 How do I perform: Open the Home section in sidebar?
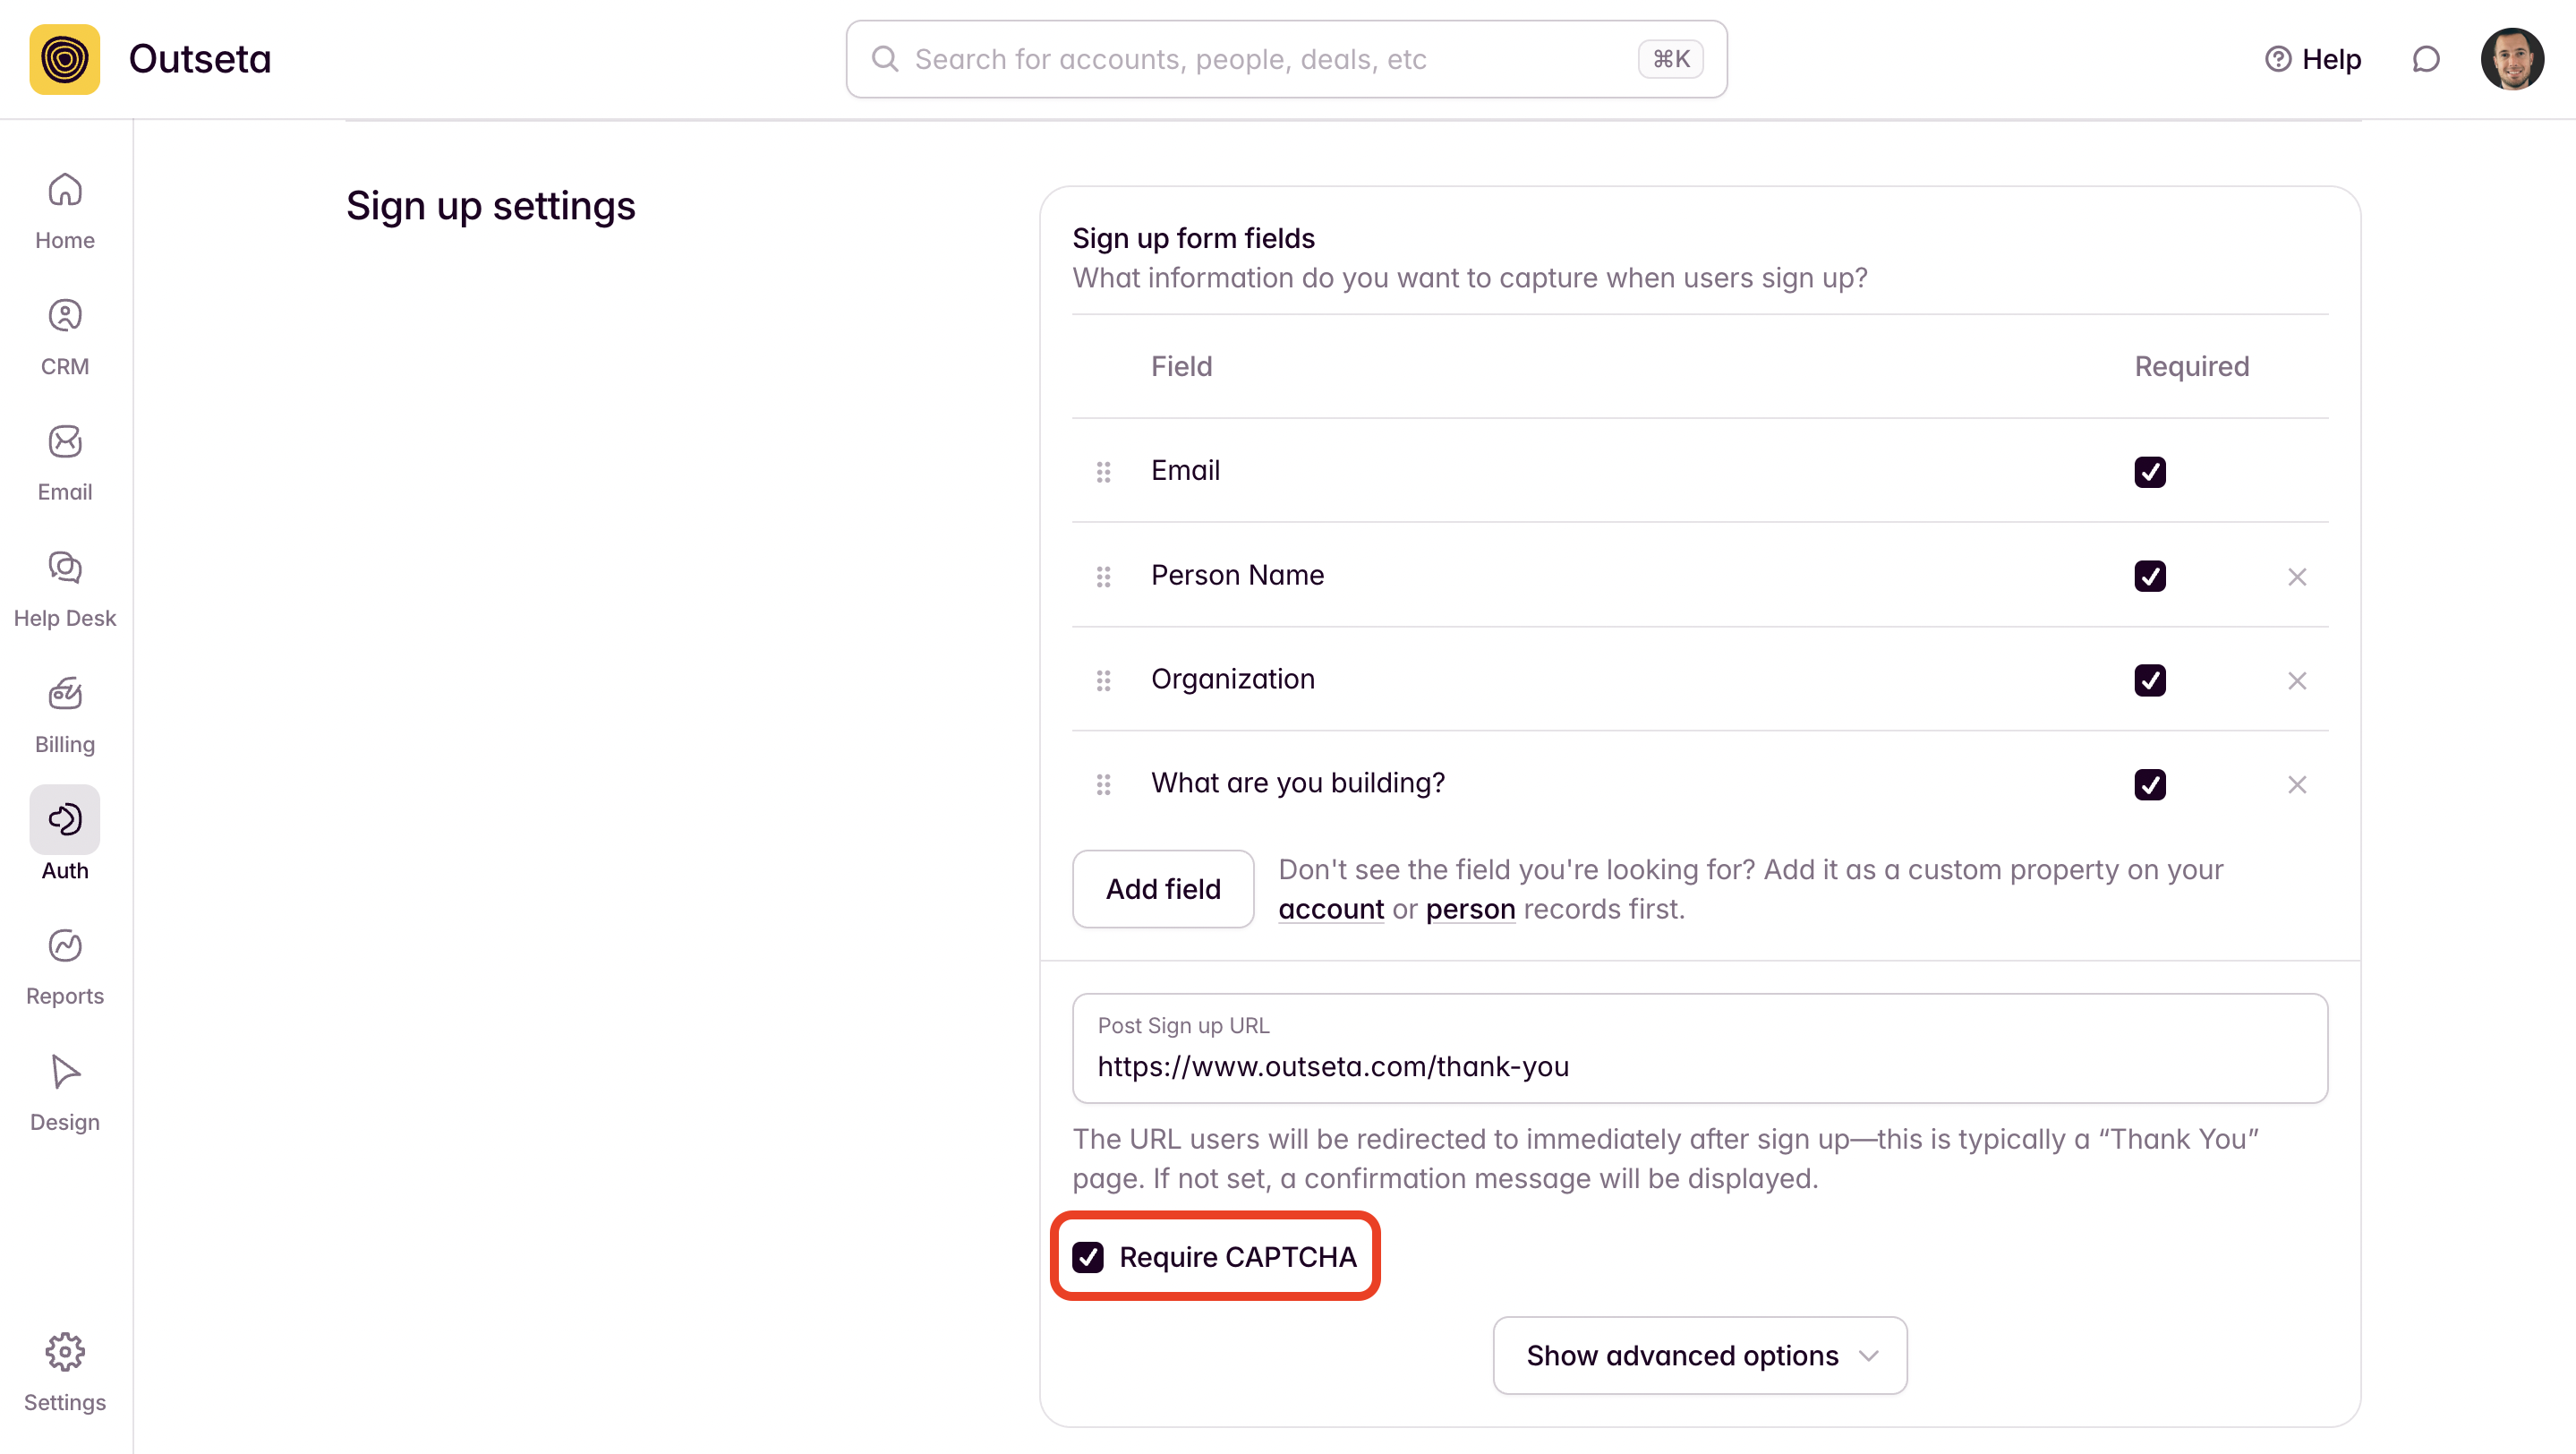[65, 210]
